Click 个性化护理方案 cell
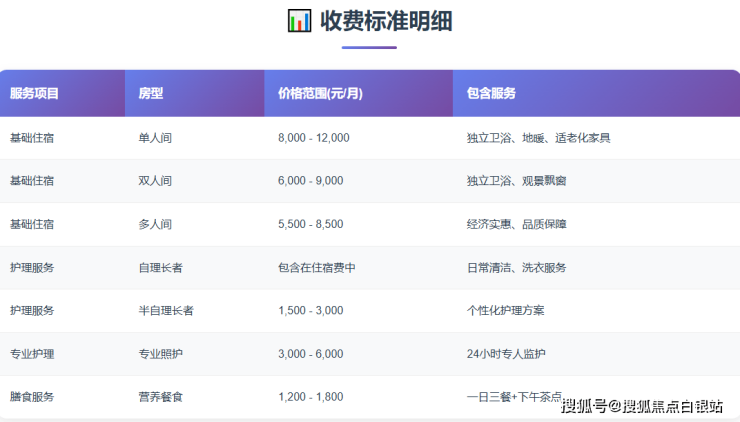 505,311
